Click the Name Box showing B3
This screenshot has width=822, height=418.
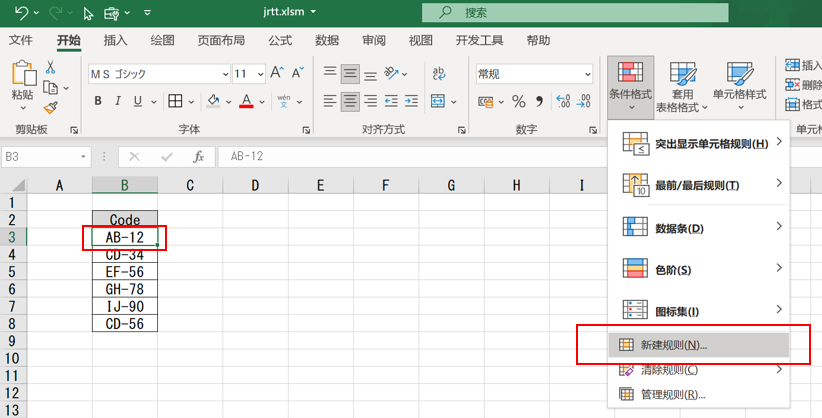point(46,157)
